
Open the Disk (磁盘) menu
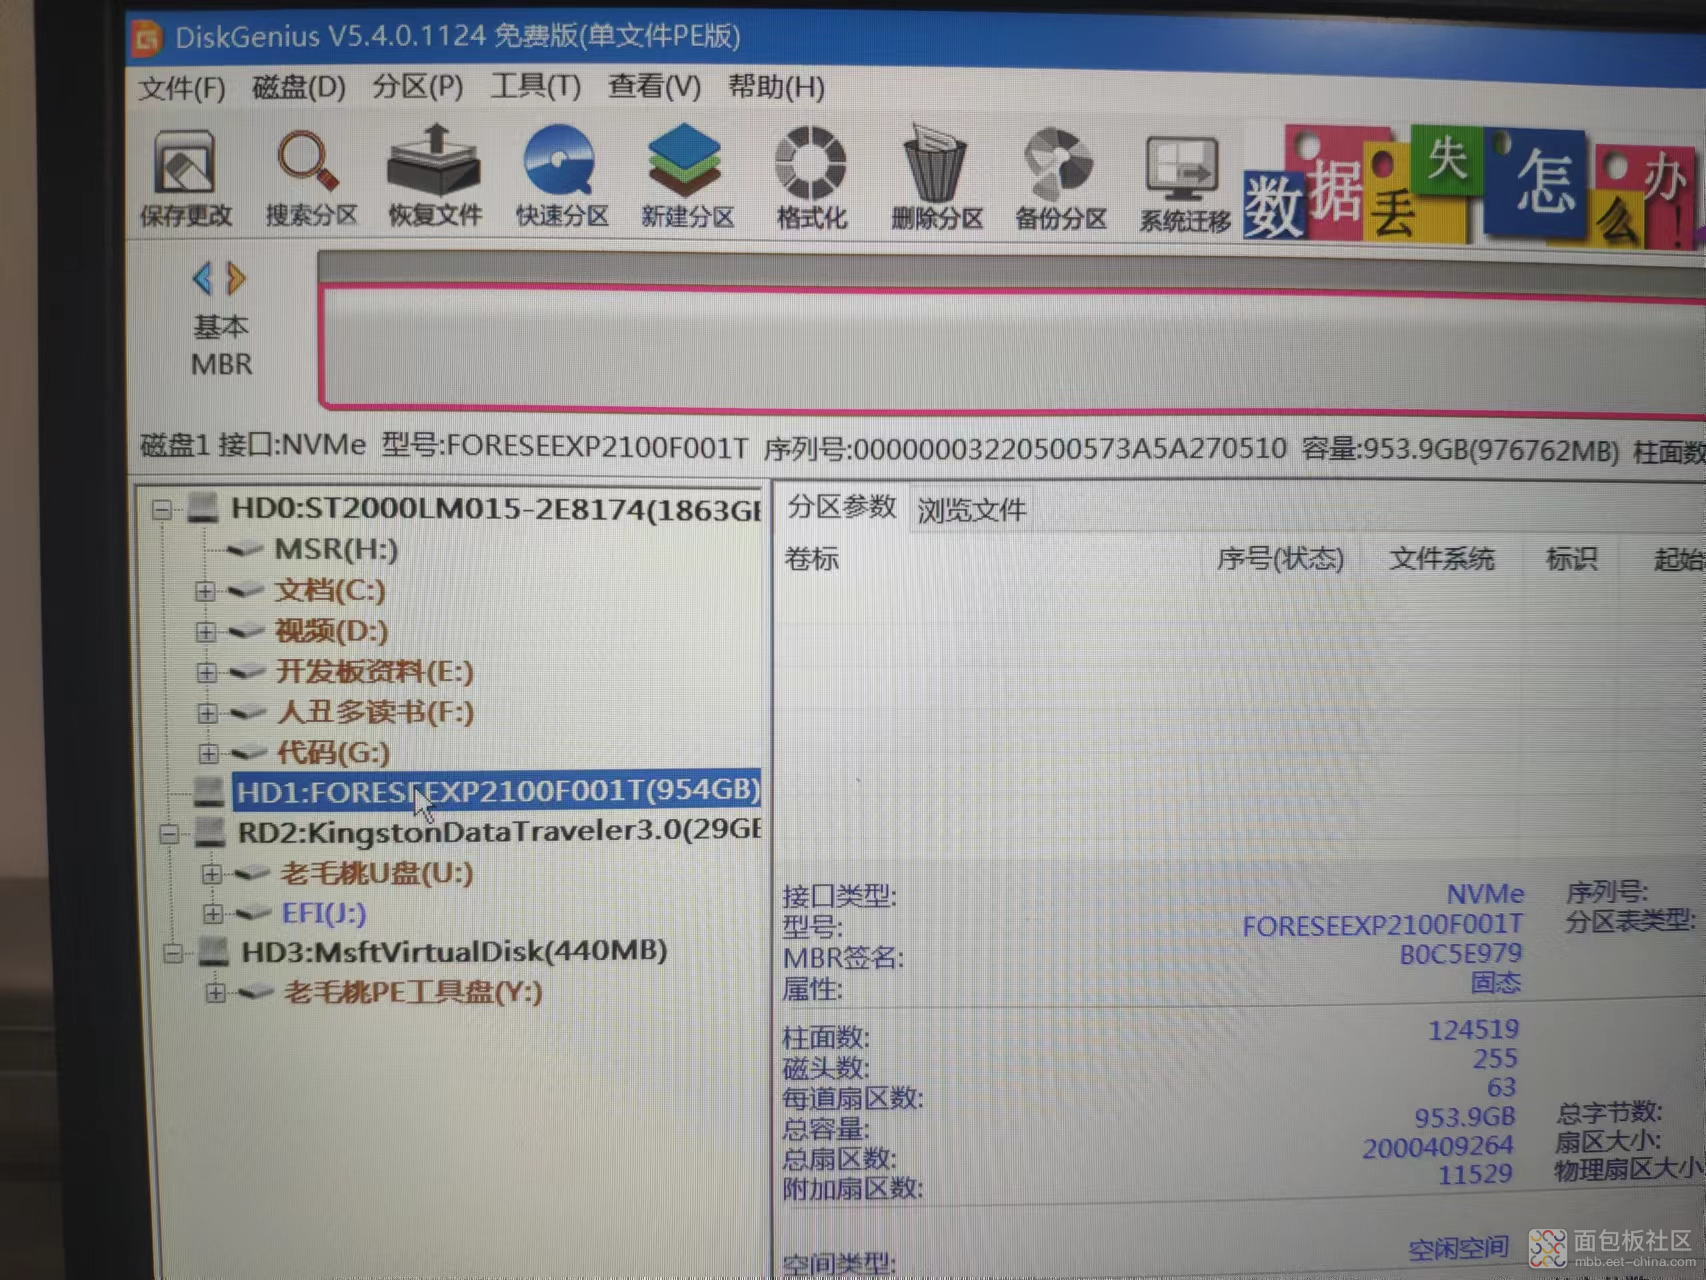pos(299,87)
